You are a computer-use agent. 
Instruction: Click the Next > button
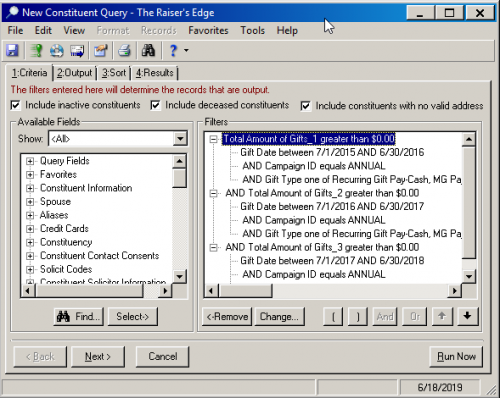pyautogui.click(x=98, y=357)
